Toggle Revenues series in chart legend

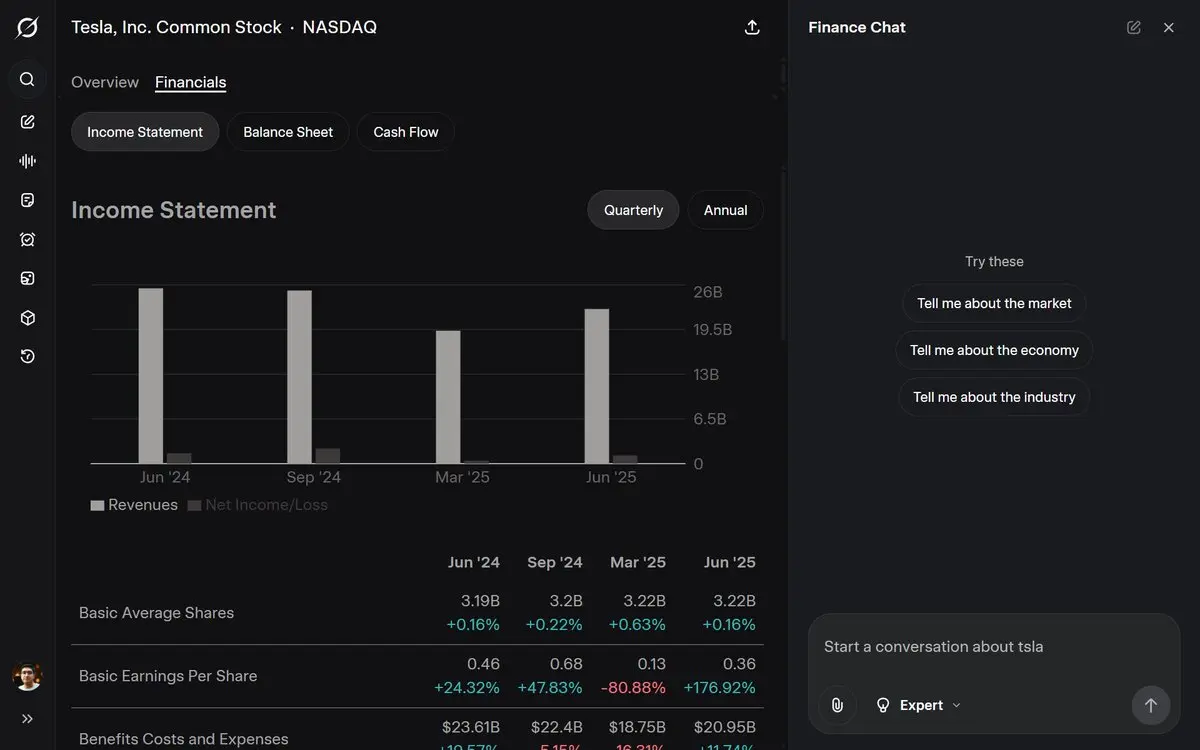point(134,505)
